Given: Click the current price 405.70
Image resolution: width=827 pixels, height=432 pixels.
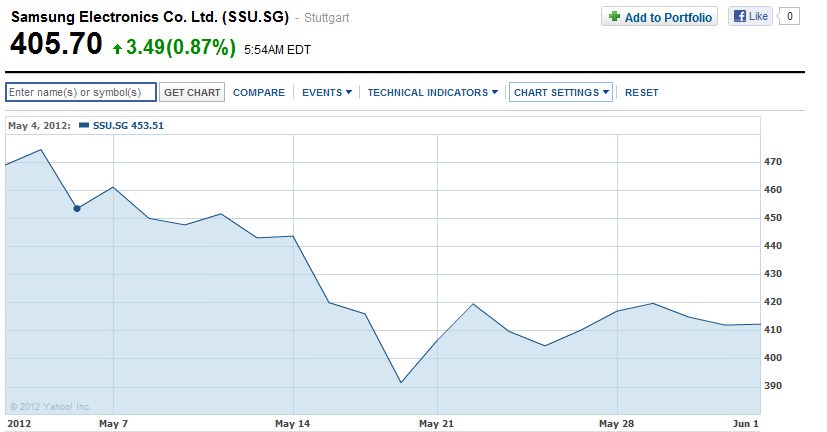Looking at the screenshot, I should (x=56, y=44).
